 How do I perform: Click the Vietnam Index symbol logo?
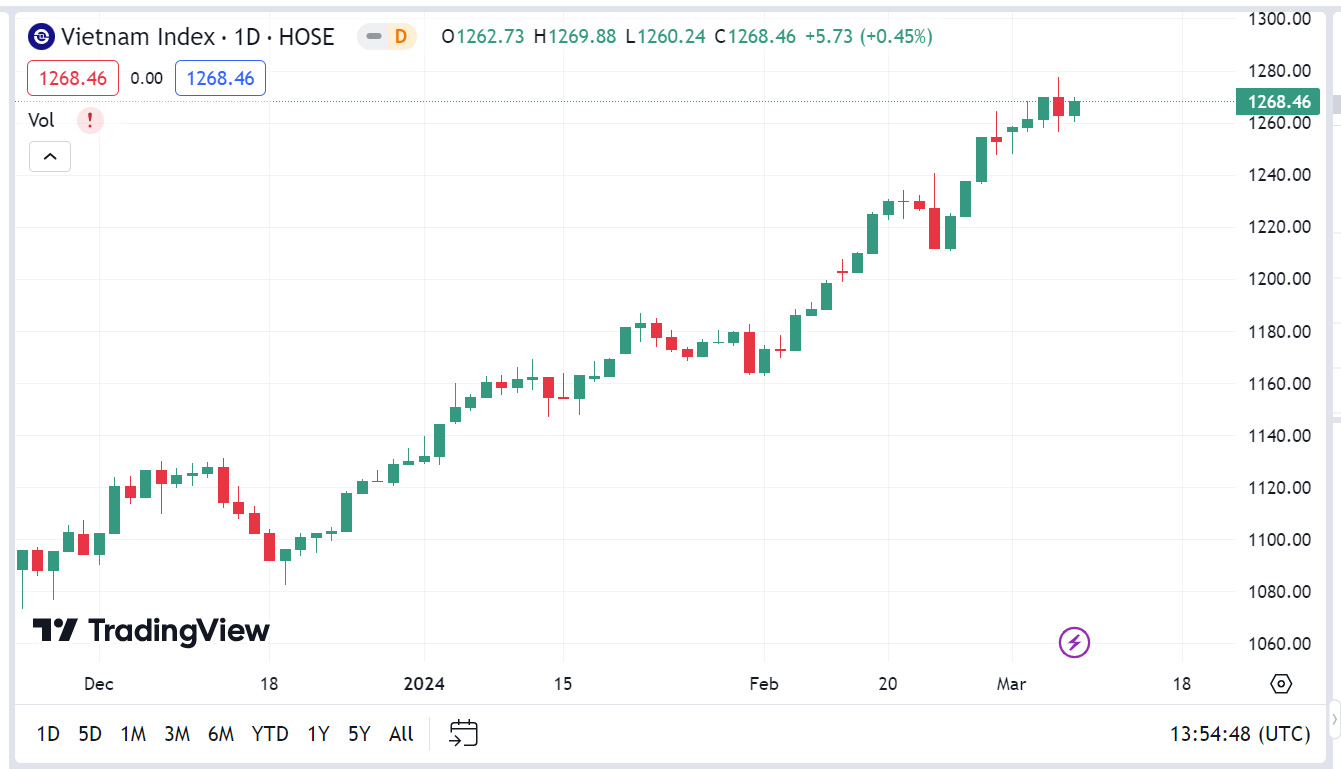42,37
